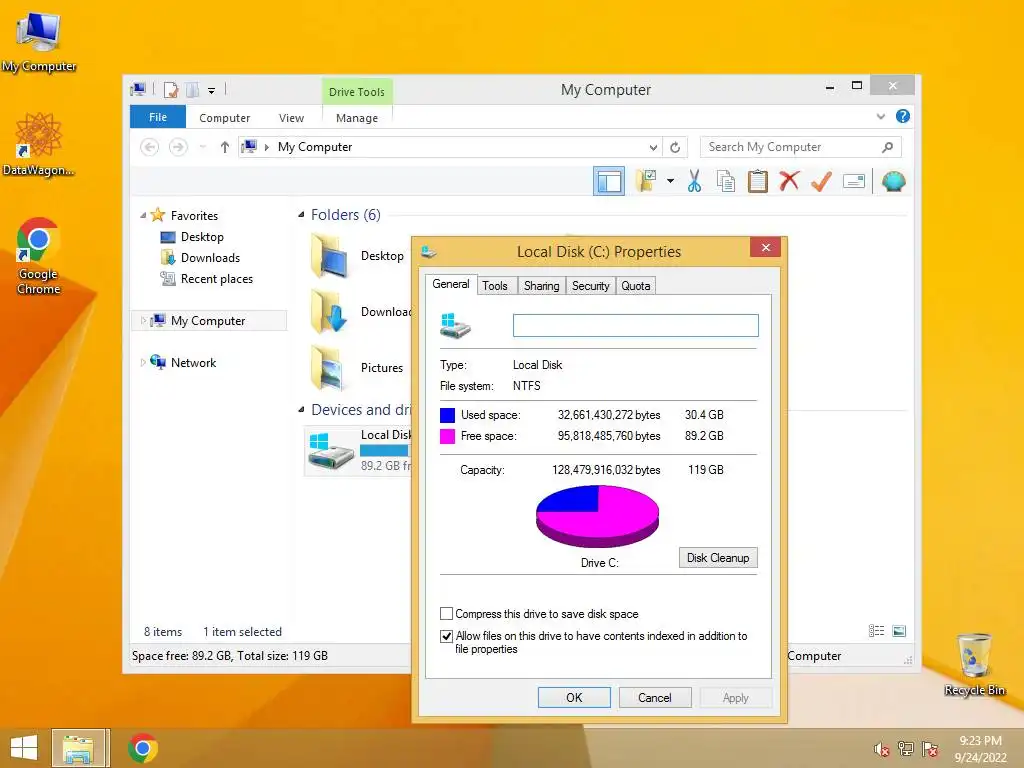
Task: Click the Drive Tools contextual tab header
Action: pos(357,91)
